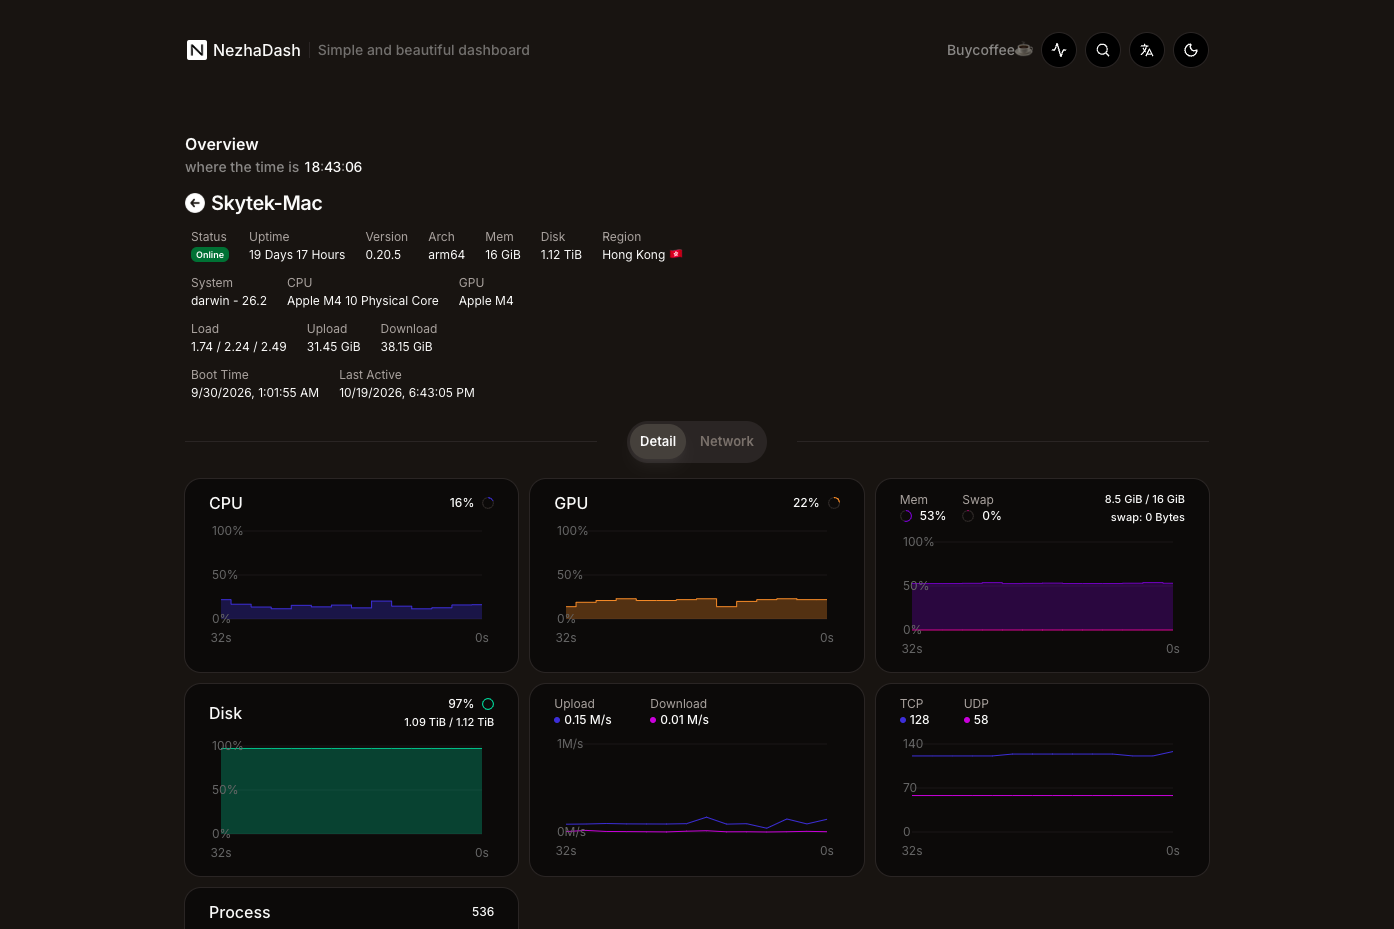
Task: Click the Disk usage ring indicator
Action: 488,704
